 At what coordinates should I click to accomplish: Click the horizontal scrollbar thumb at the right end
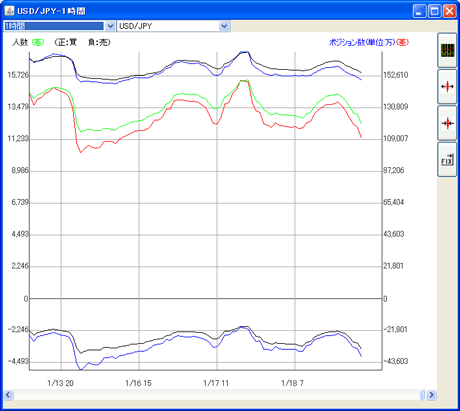pyautogui.click(x=422, y=395)
